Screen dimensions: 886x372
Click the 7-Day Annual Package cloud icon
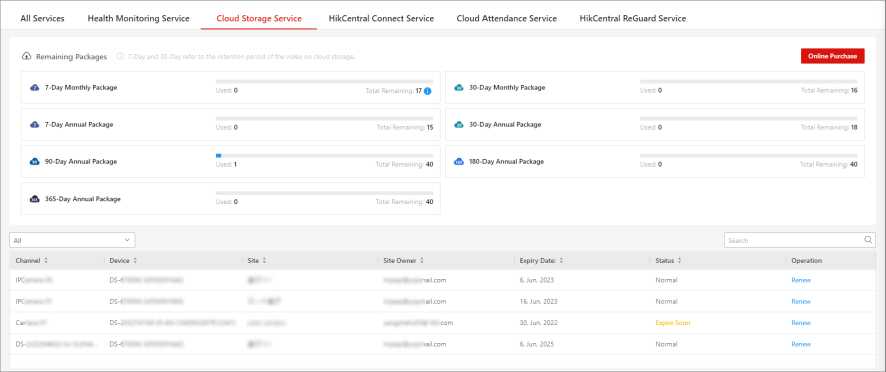pos(34,124)
